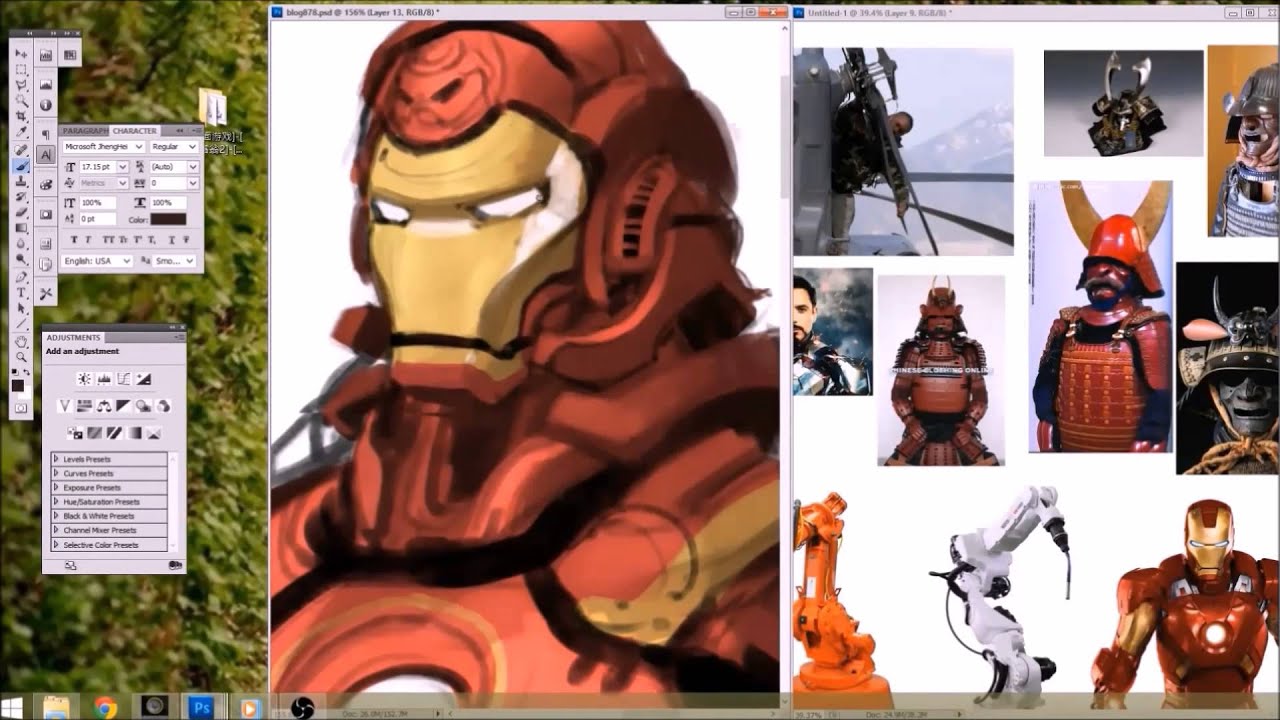This screenshot has width=1280, height=720.
Task: Select the Eraser tool
Action: click(21, 212)
